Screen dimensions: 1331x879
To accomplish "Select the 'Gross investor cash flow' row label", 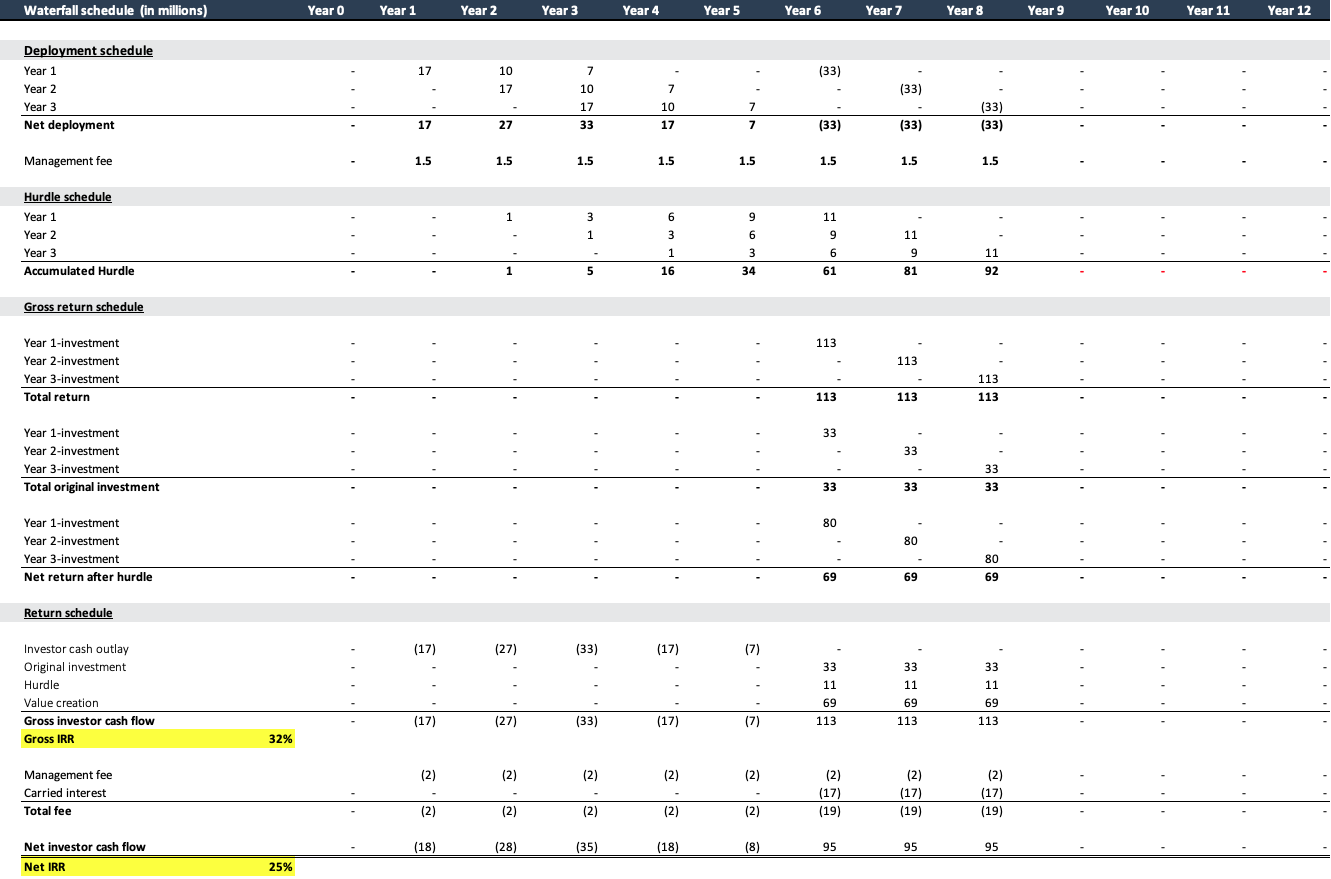I will coord(89,721).
